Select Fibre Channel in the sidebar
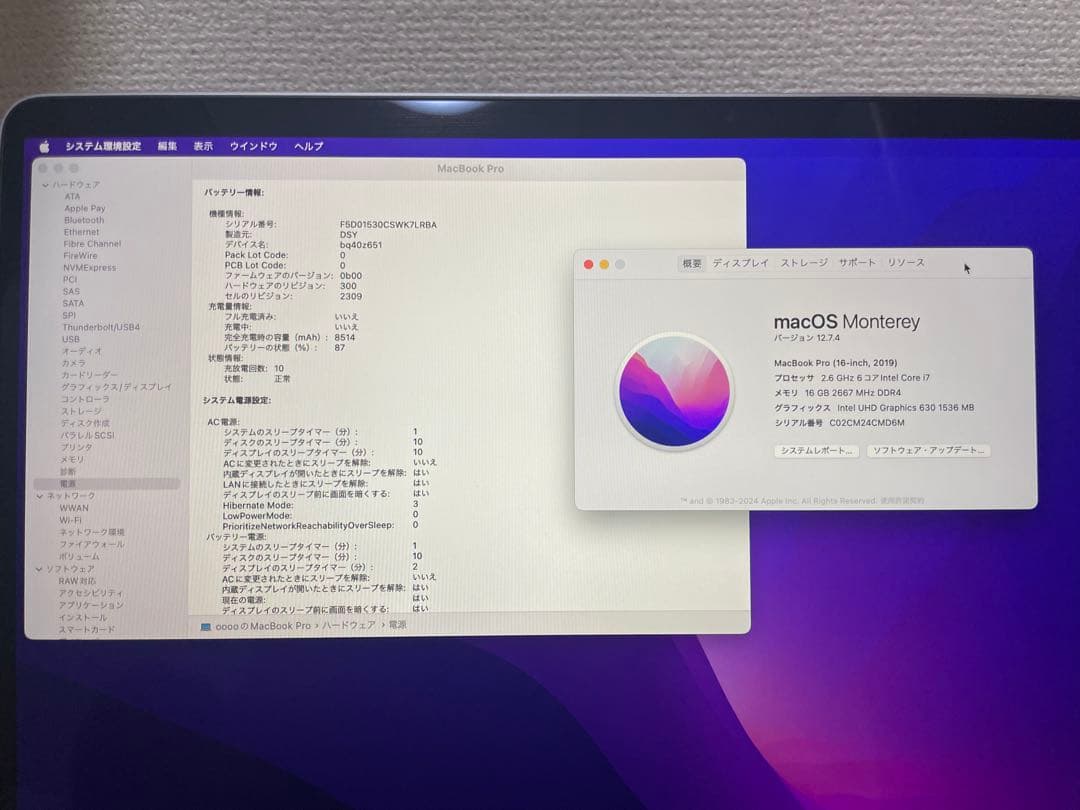The width and height of the screenshot is (1080, 810). [x=92, y=244]
